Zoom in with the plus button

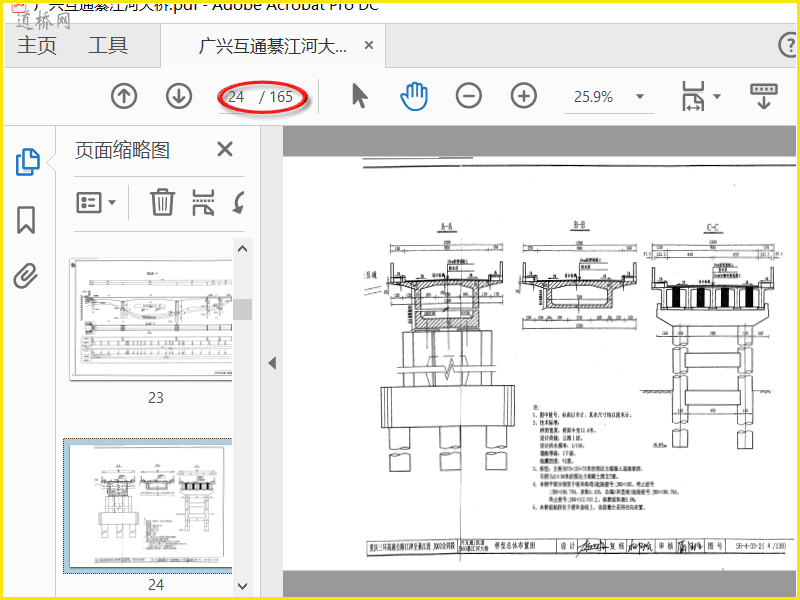(524, 96)
